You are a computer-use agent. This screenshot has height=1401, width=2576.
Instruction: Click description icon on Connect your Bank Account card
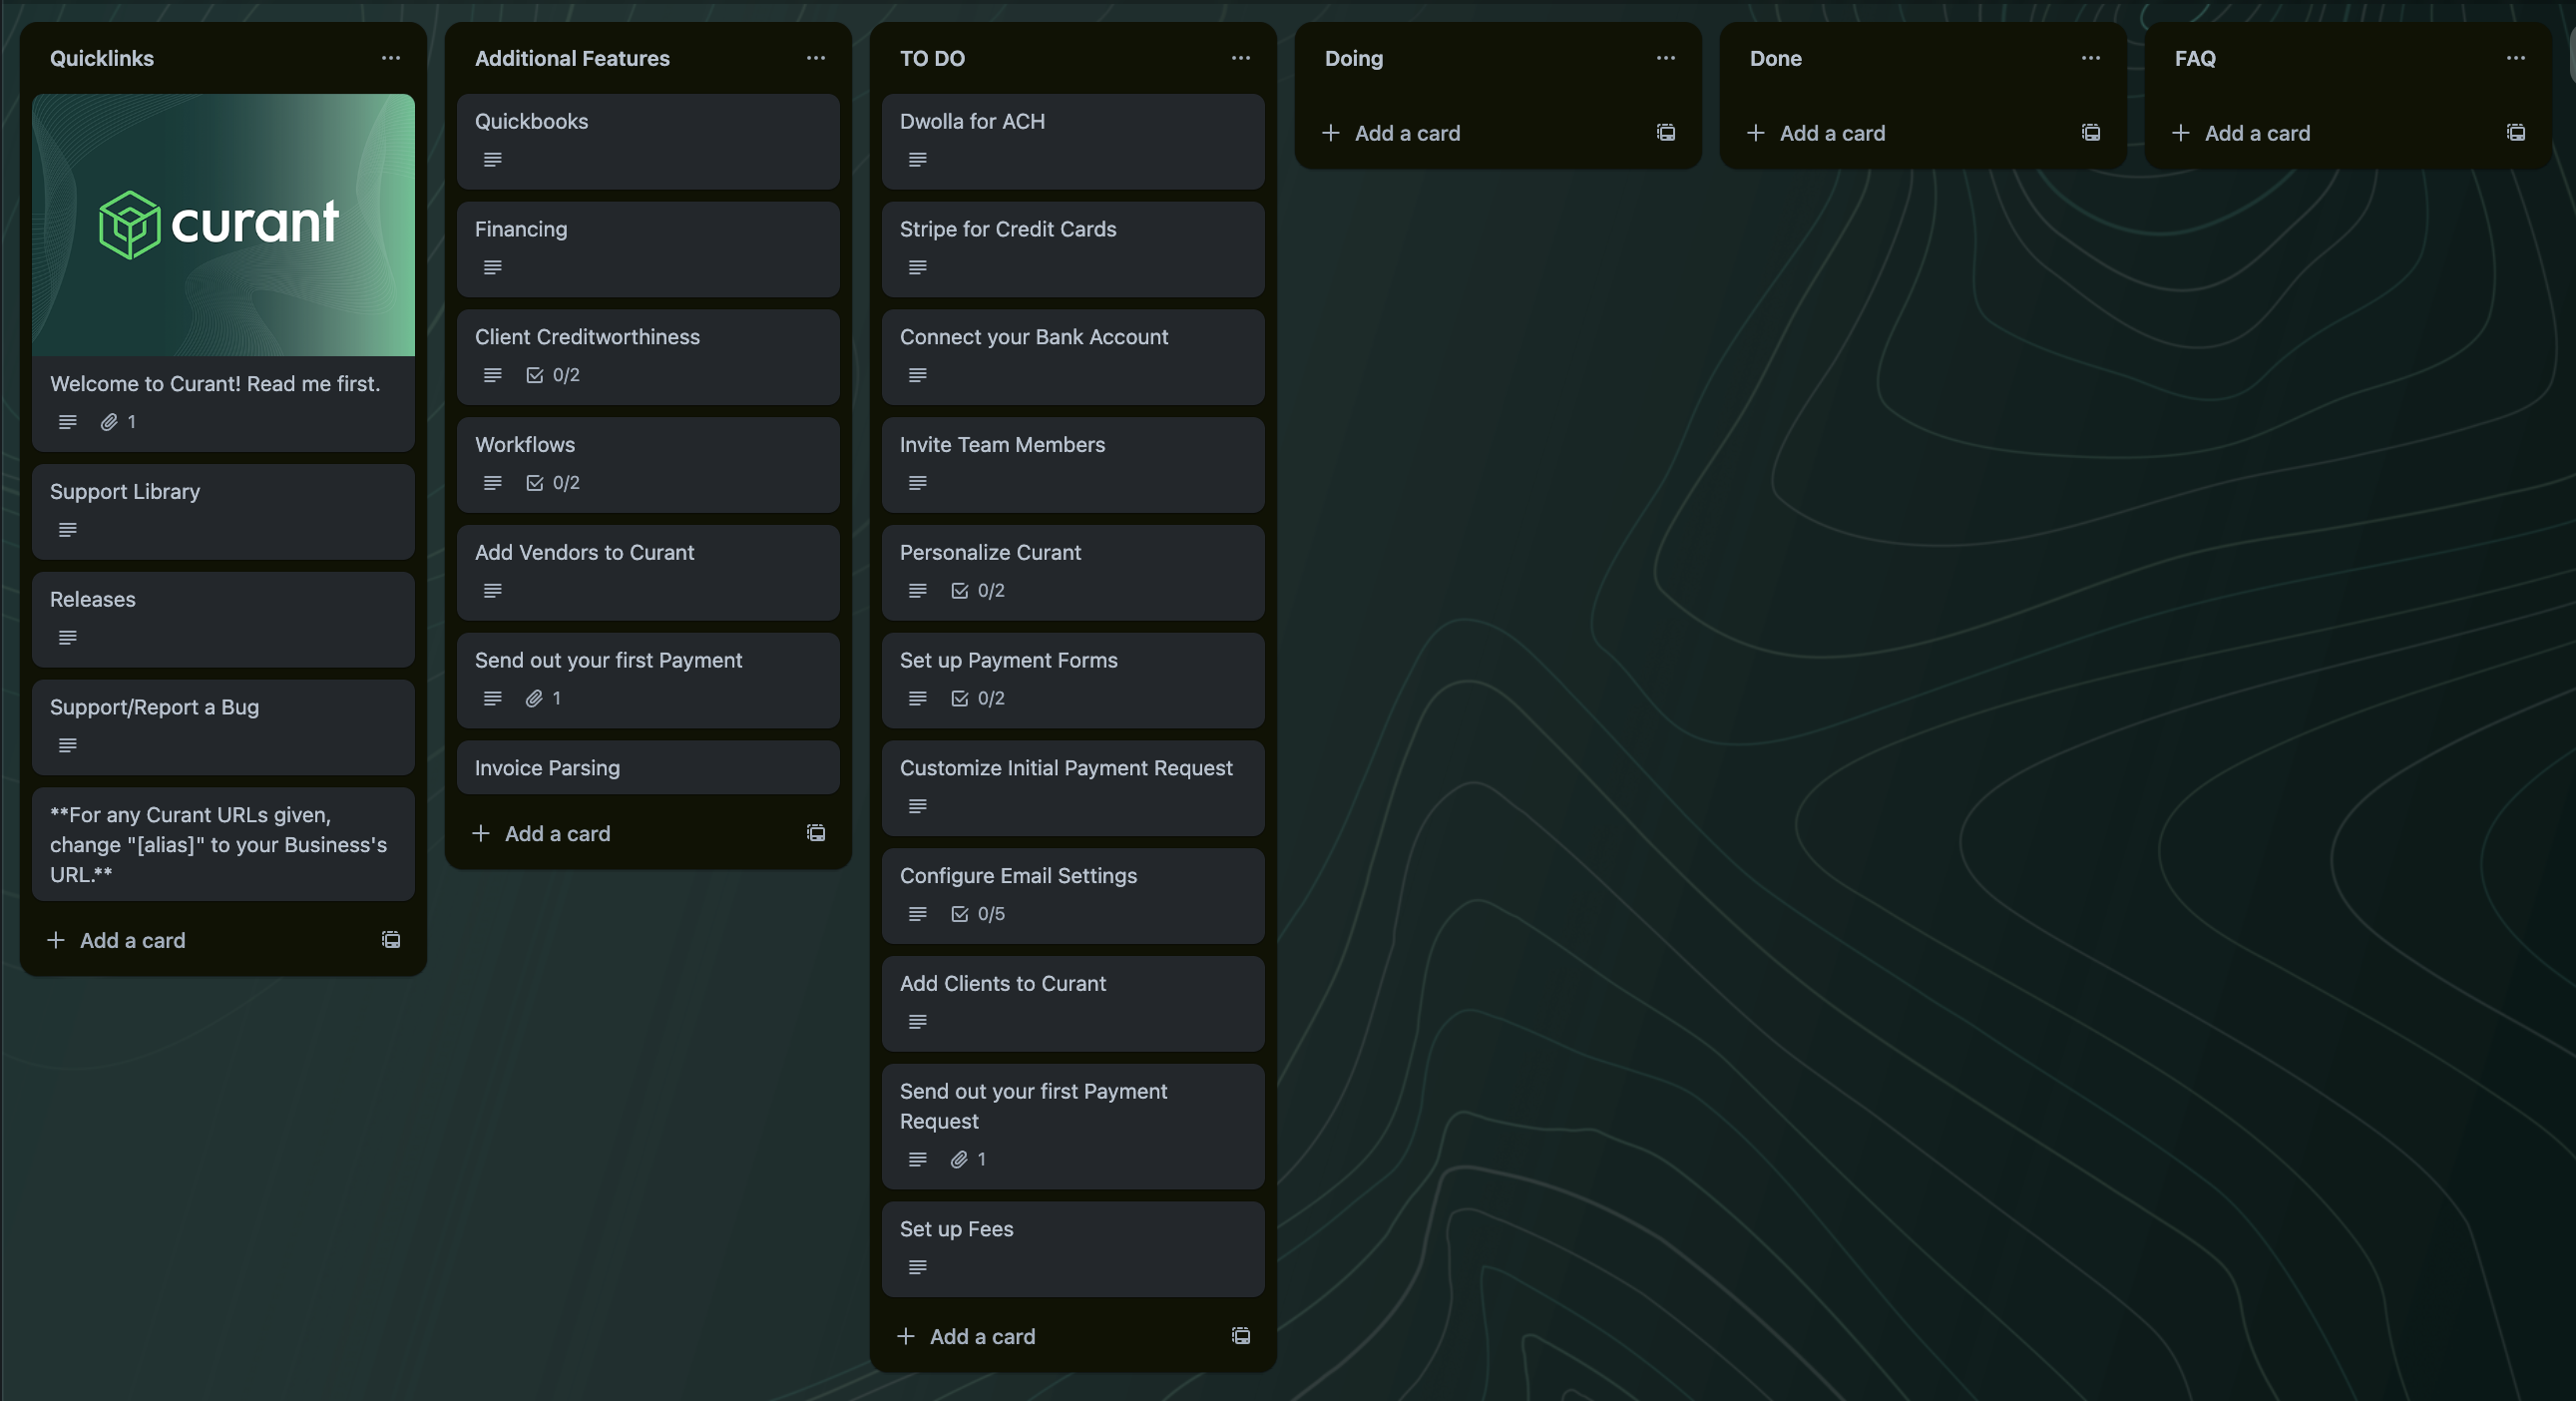click(x=917, y=375)
